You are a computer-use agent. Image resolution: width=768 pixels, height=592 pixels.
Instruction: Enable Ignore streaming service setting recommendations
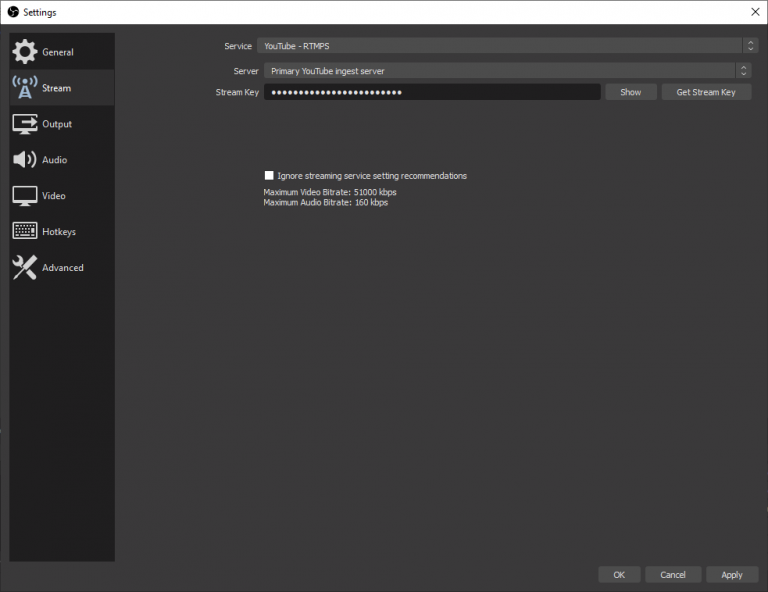click(269, 176)
